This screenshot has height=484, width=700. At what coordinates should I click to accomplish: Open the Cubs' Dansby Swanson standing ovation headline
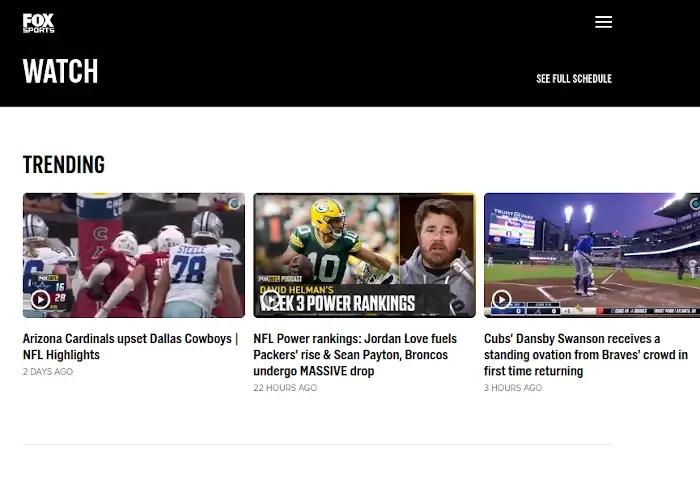pos(586,355)
